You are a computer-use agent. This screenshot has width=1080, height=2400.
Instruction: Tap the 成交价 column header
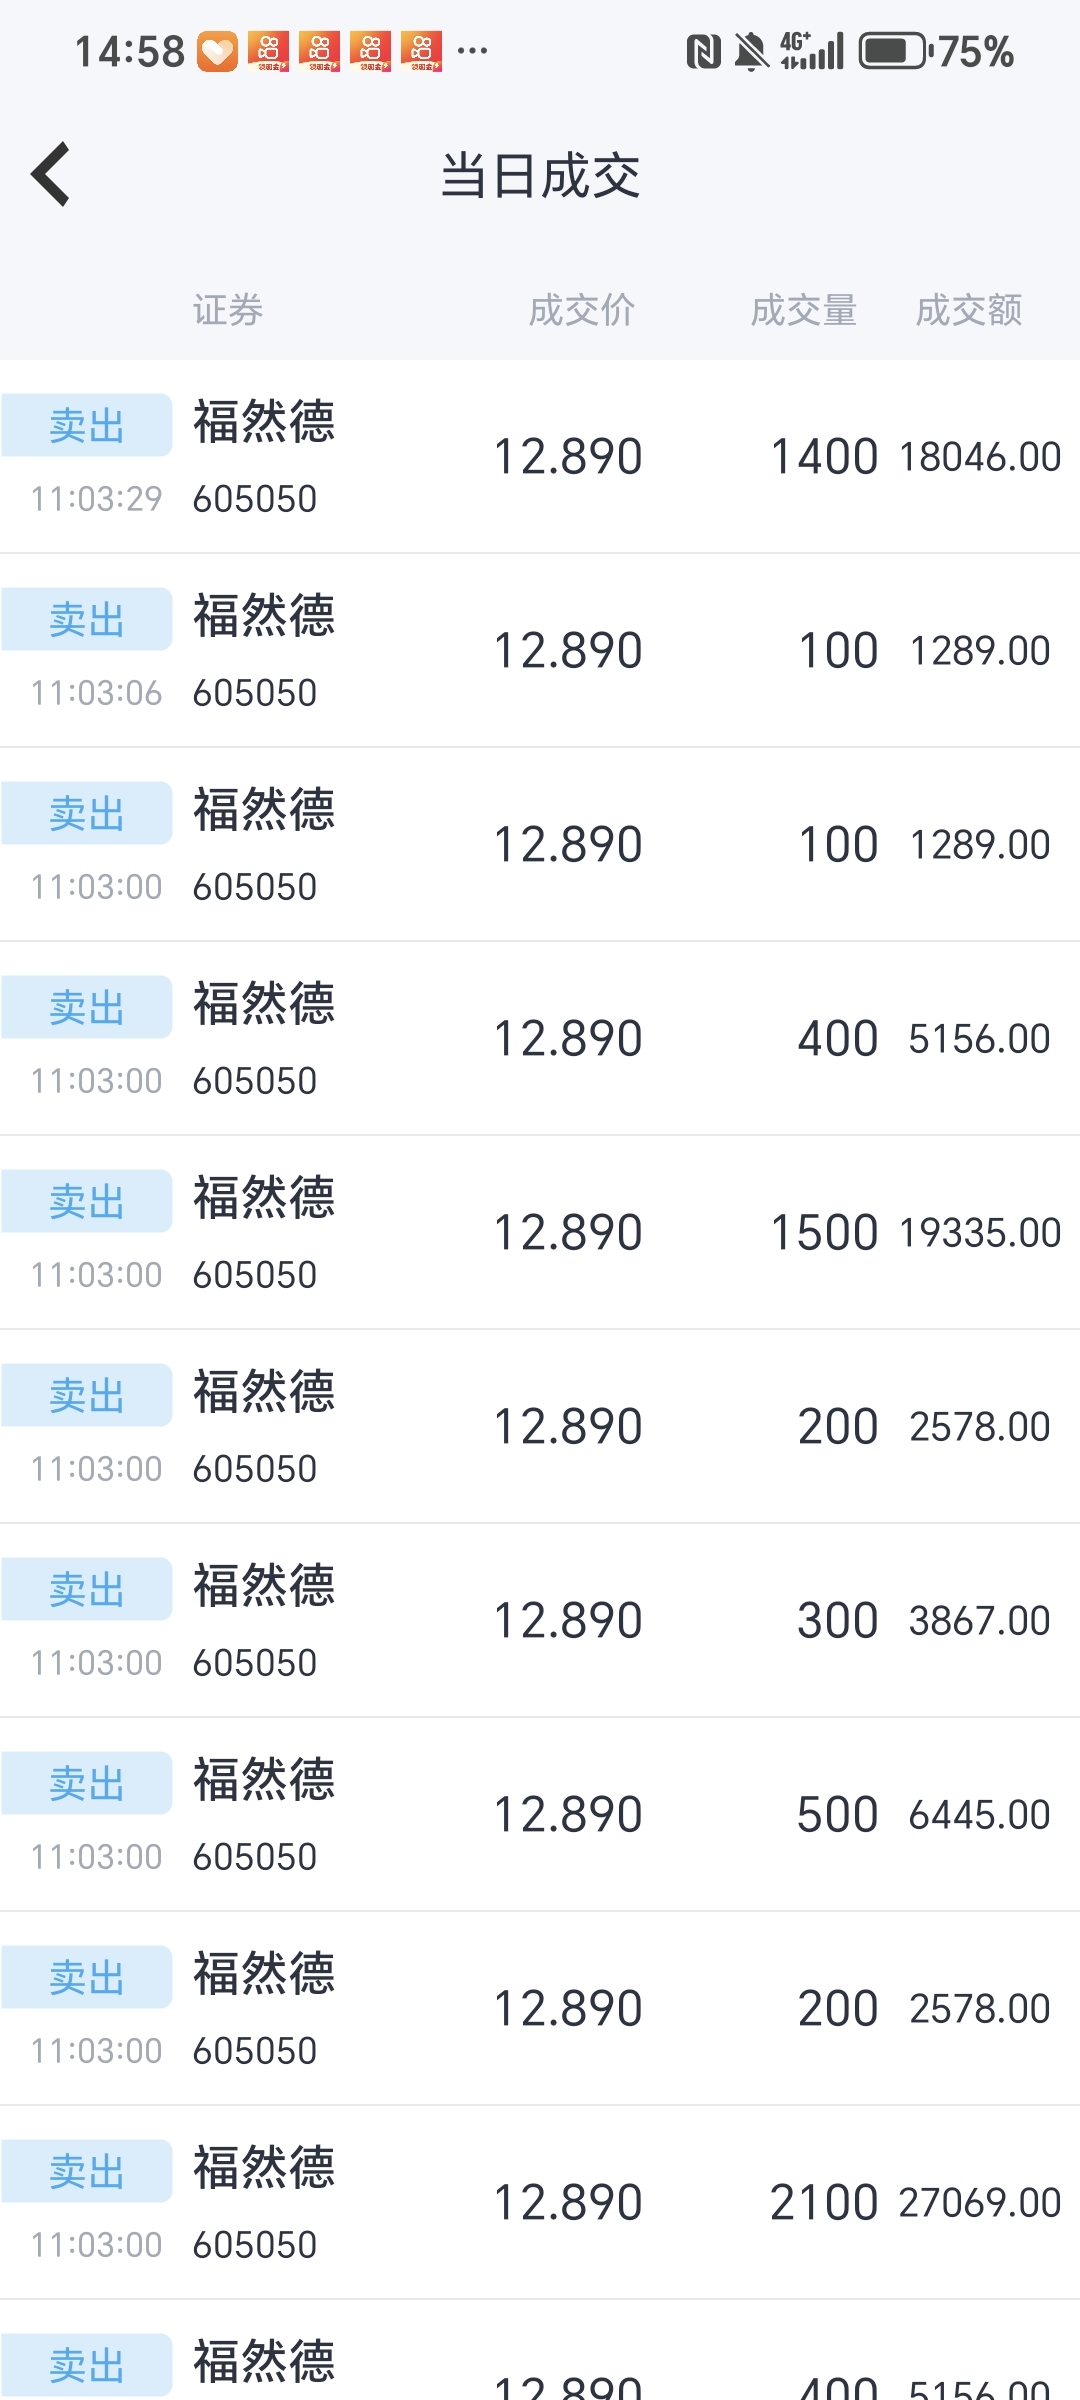point(581,310)
